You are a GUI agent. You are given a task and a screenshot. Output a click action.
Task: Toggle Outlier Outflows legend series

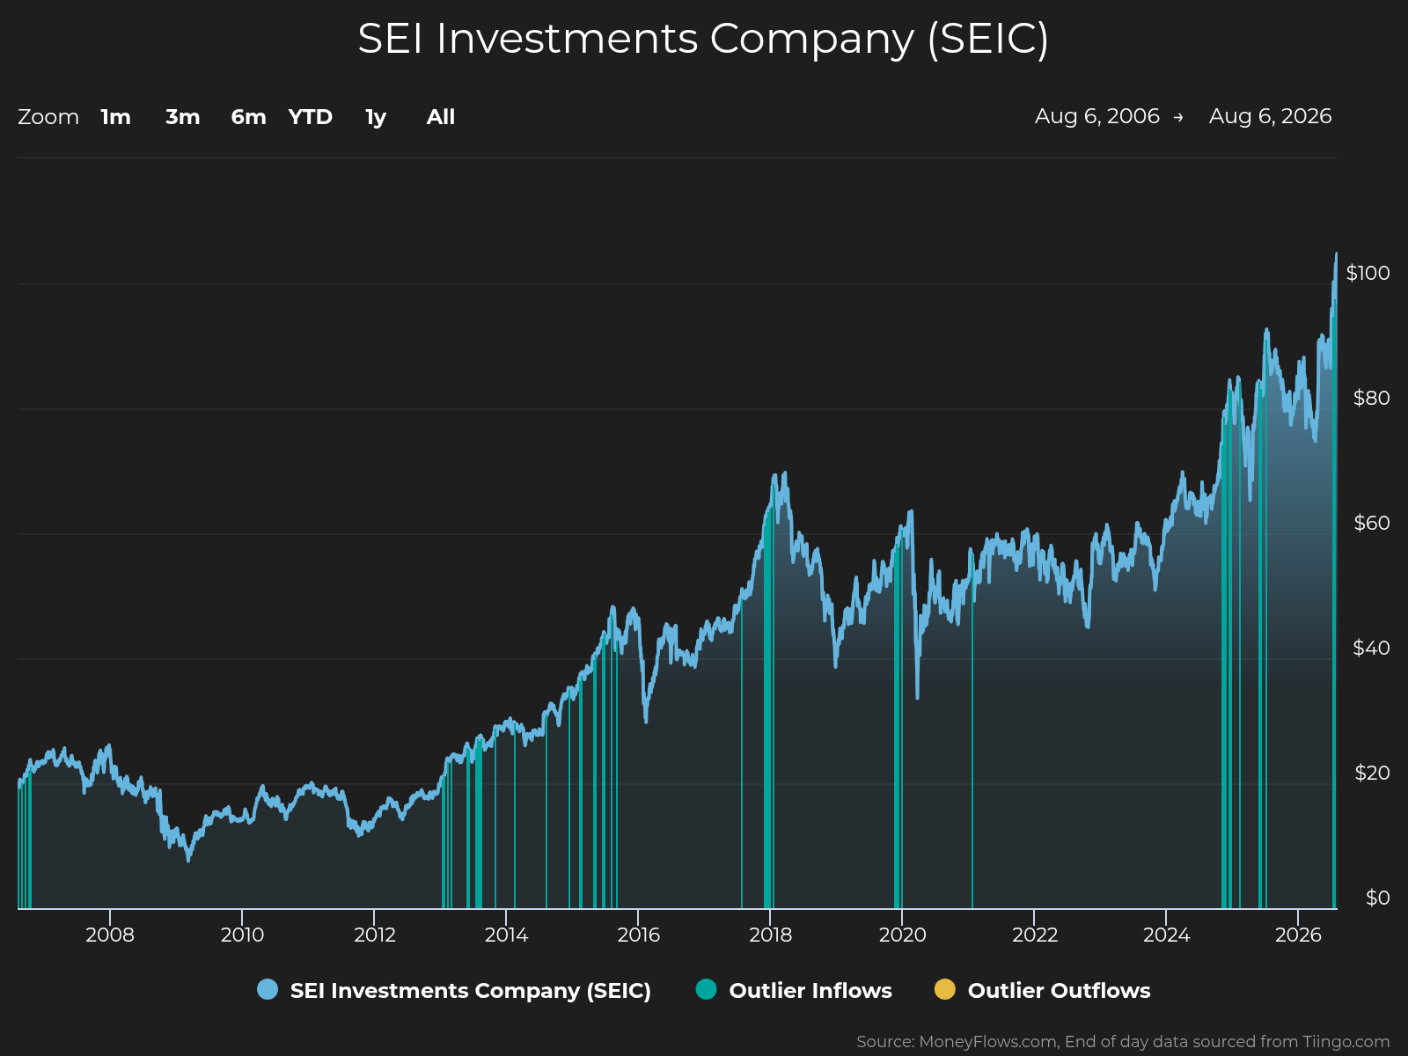[x=1042, y=990]
